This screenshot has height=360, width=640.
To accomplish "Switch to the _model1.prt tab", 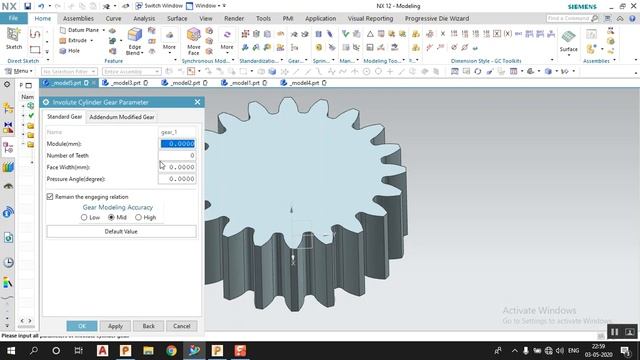I will pyautogui.click(x=244, y=83).
